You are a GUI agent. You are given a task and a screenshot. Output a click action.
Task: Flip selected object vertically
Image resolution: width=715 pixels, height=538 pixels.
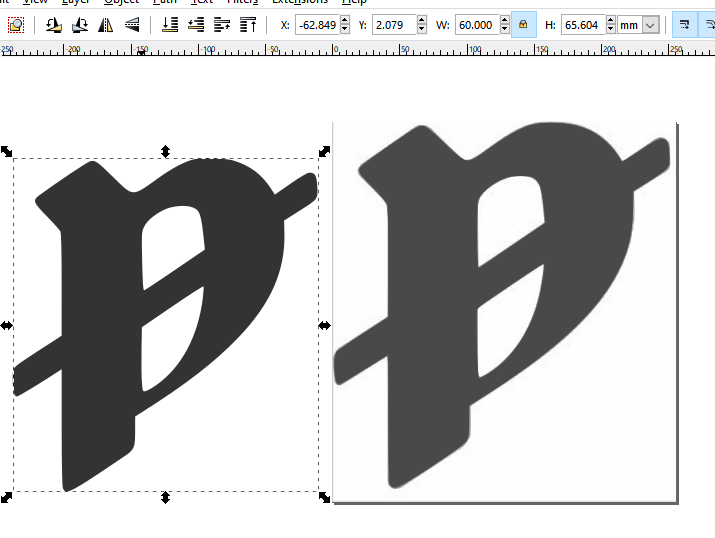point(130,25)
